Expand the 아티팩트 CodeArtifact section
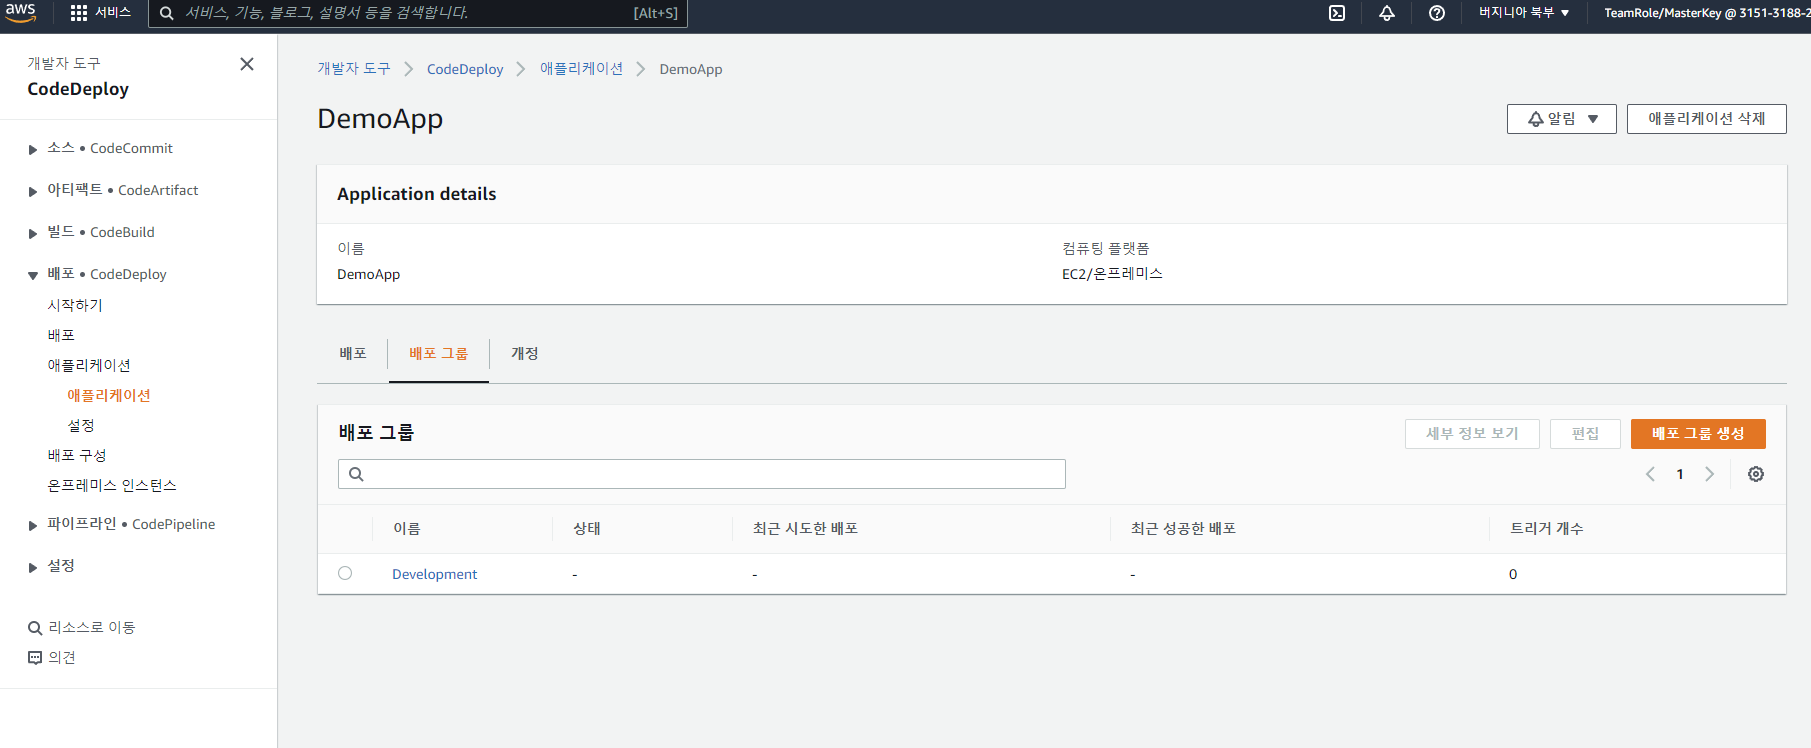The width and height of the screenshot is (1811, 748). 33,191
